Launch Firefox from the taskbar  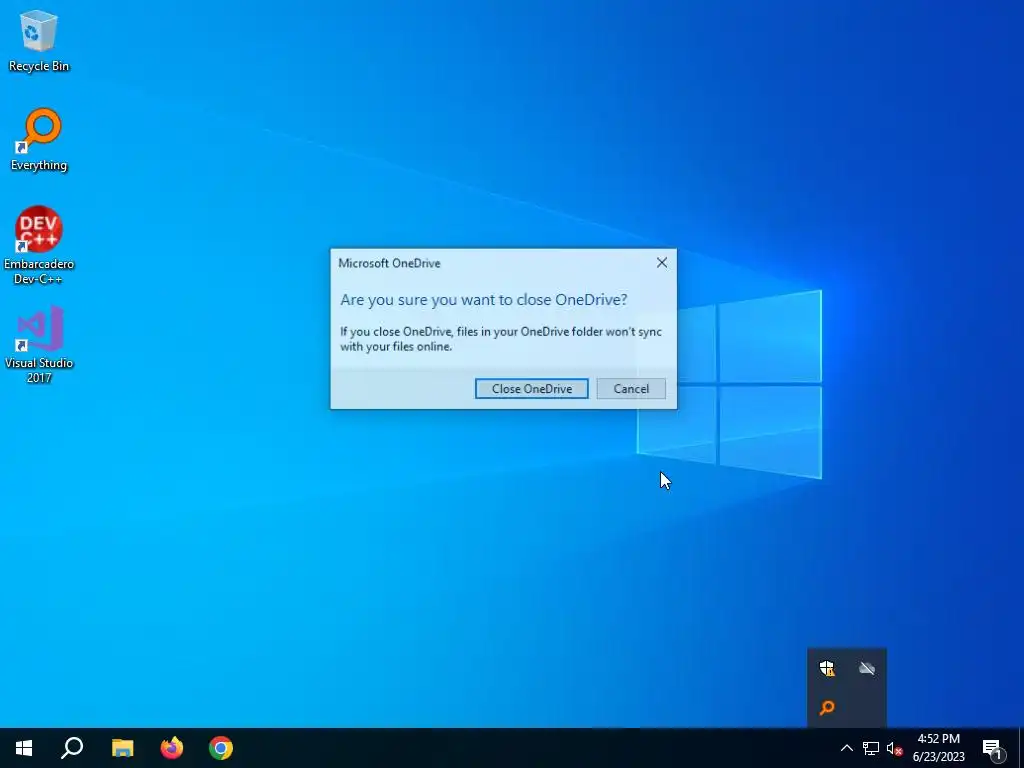point(172,748)
